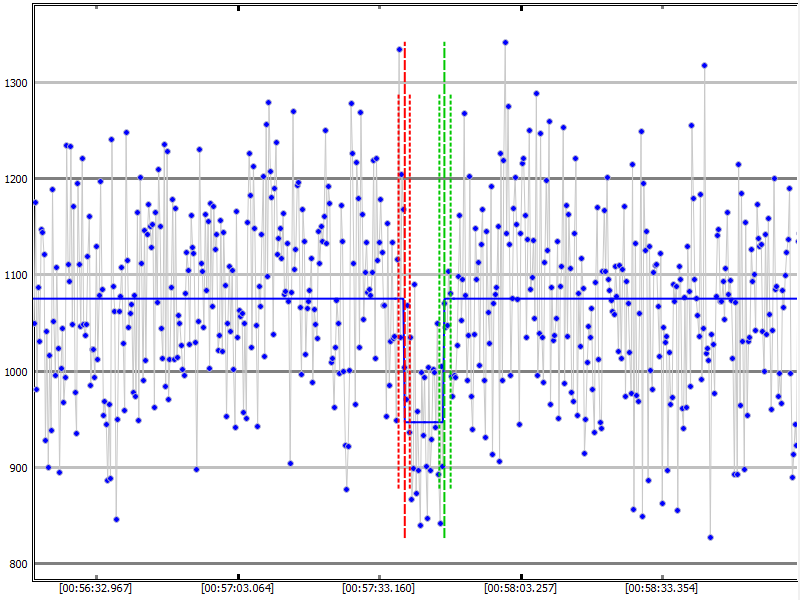Select the 800 y-axis label
Image resolution: width=800 pixels, height=600 pixels.
16,563
